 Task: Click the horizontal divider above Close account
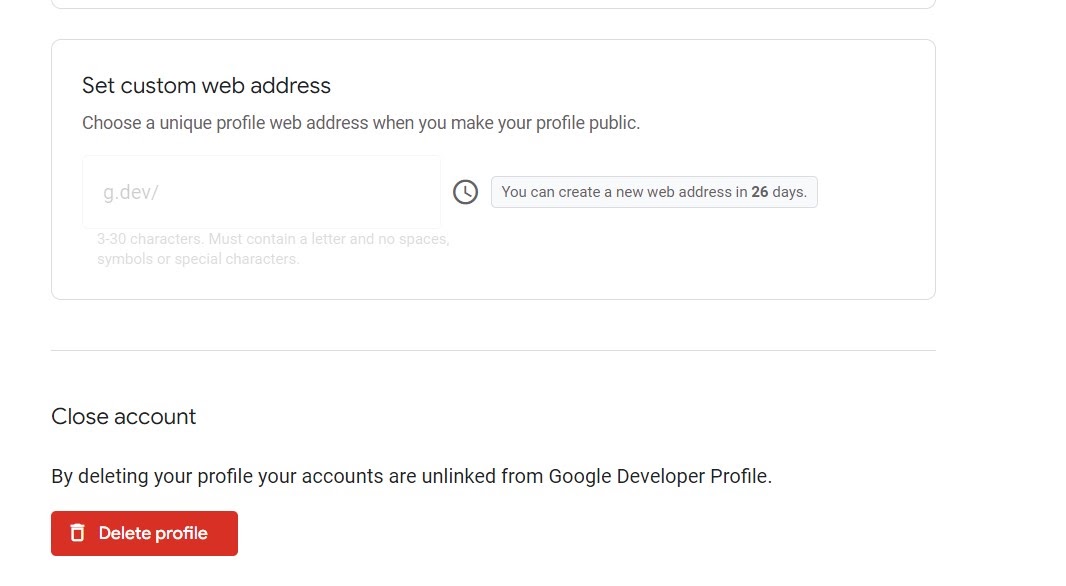click(x=493, y=351)
